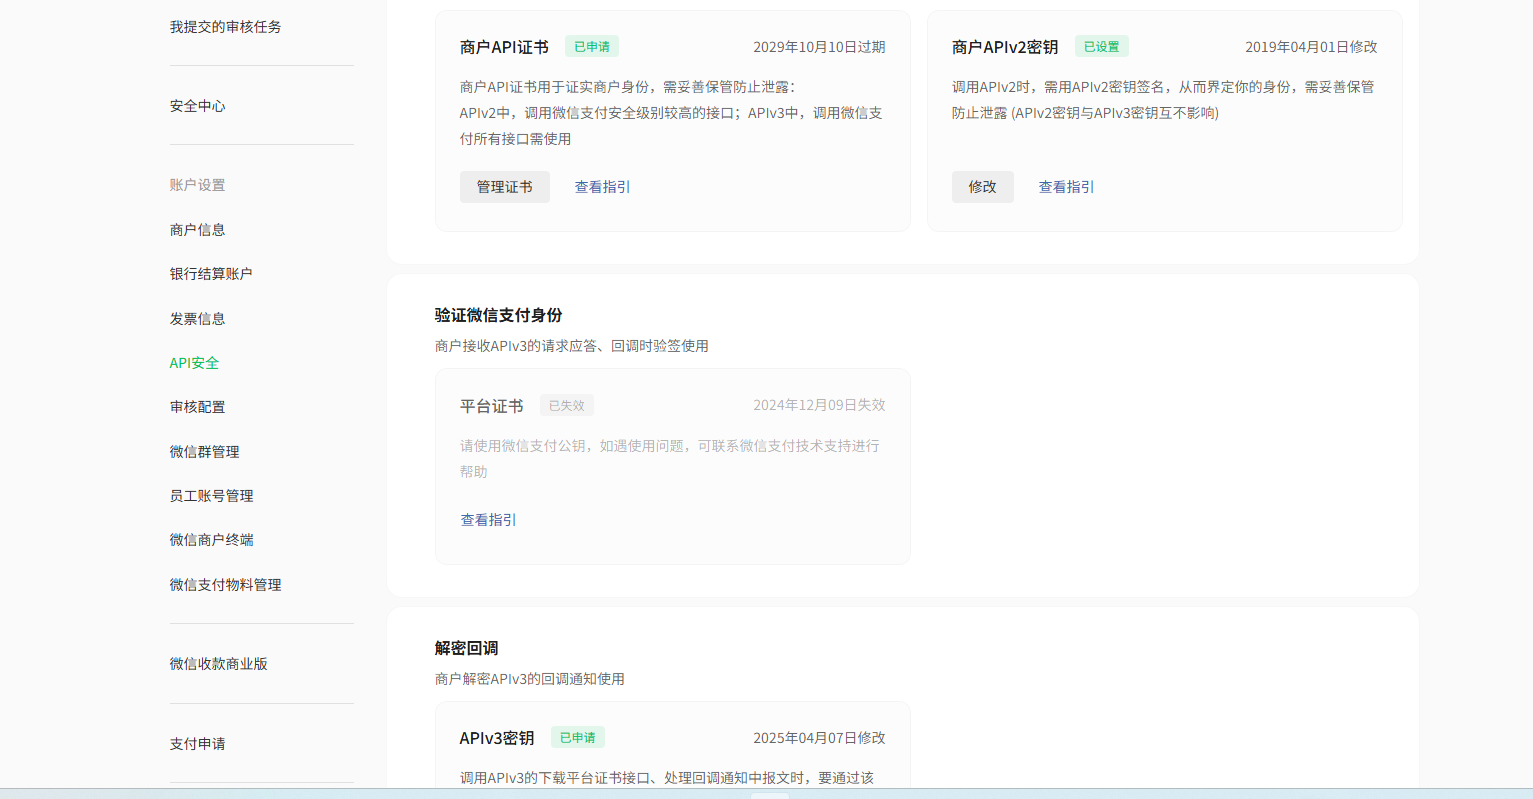Open 发票信息 sidebar item
The image size is (1533, 799).
[198, 319]
